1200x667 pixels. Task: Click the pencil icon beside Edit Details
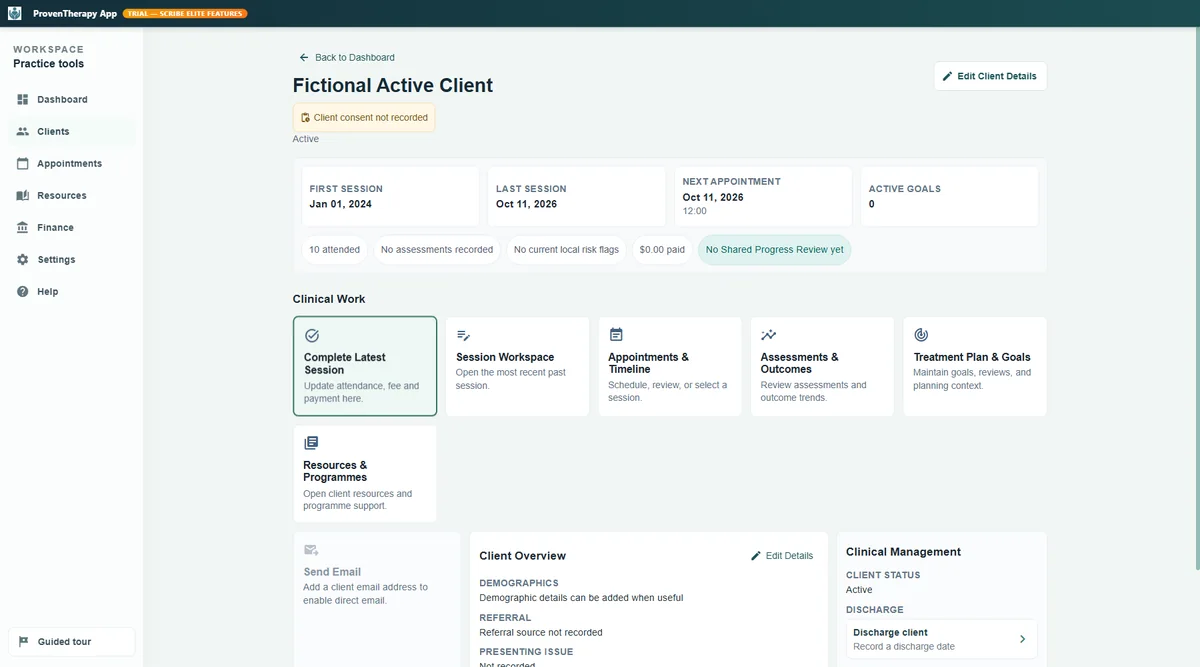pyautogui.click(x=756, y=556)
